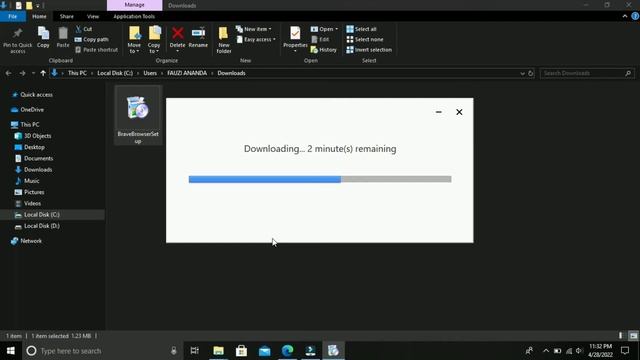Switch to the View ribbon tab
This screenshot has height=360, width=640.
[x=93, y=16]
